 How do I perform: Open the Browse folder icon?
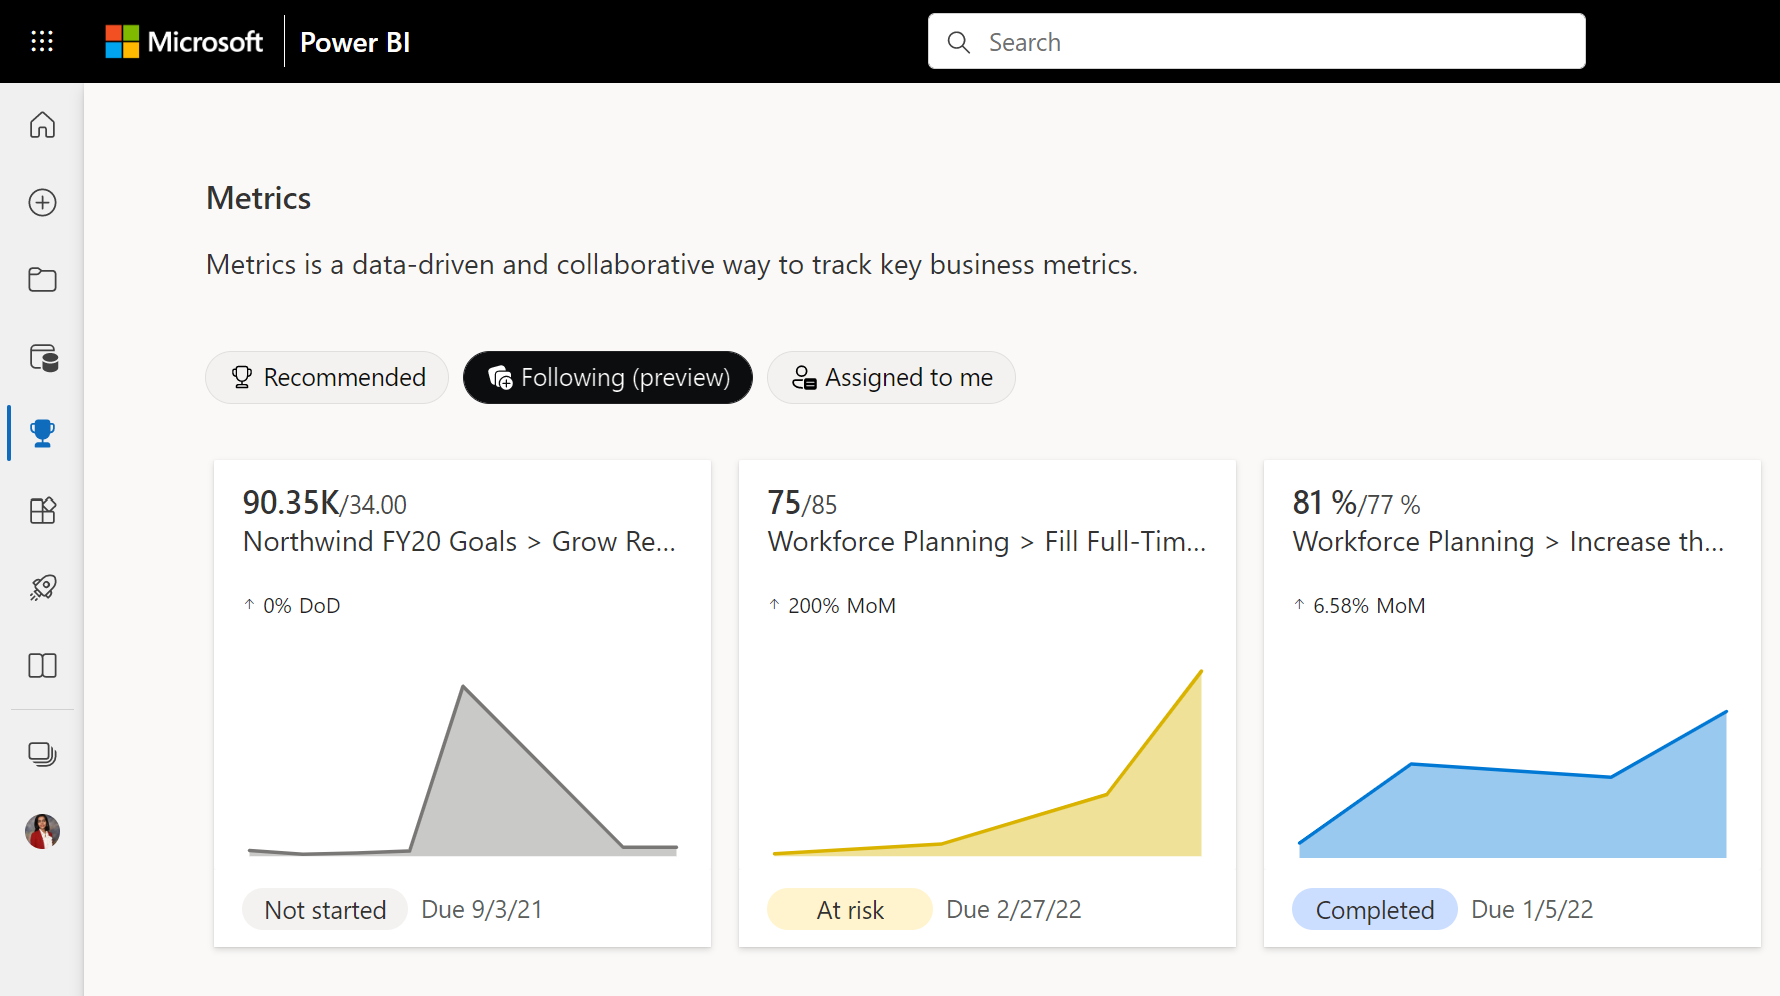(42, 280)
